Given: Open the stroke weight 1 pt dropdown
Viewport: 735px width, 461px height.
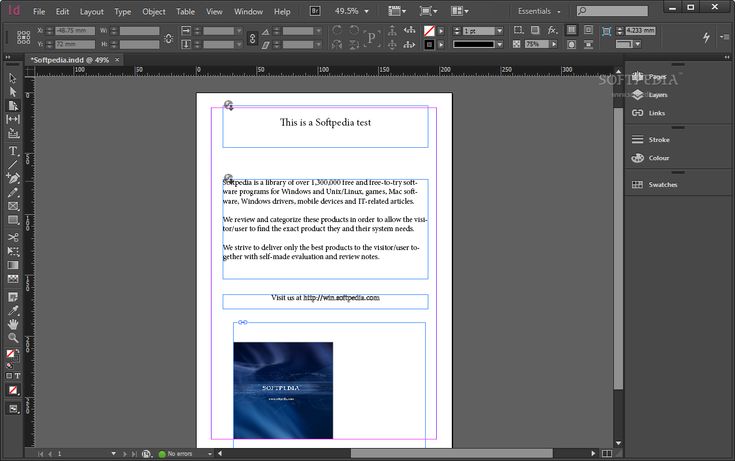Looking at the screenshot, I should 499,31.
